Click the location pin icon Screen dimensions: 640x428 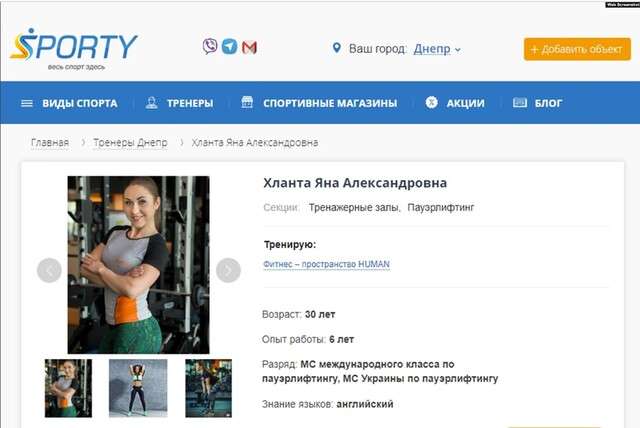tap(336, 48)
